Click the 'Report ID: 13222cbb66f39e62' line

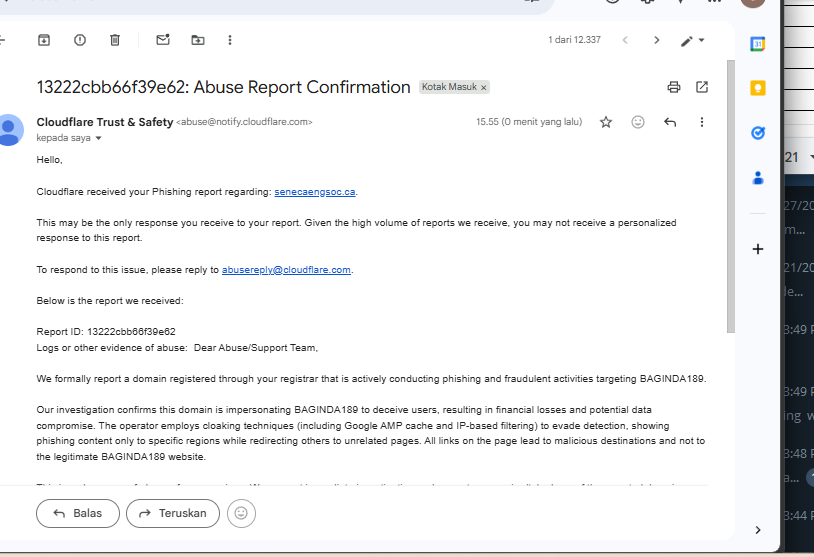coord(106,332)
